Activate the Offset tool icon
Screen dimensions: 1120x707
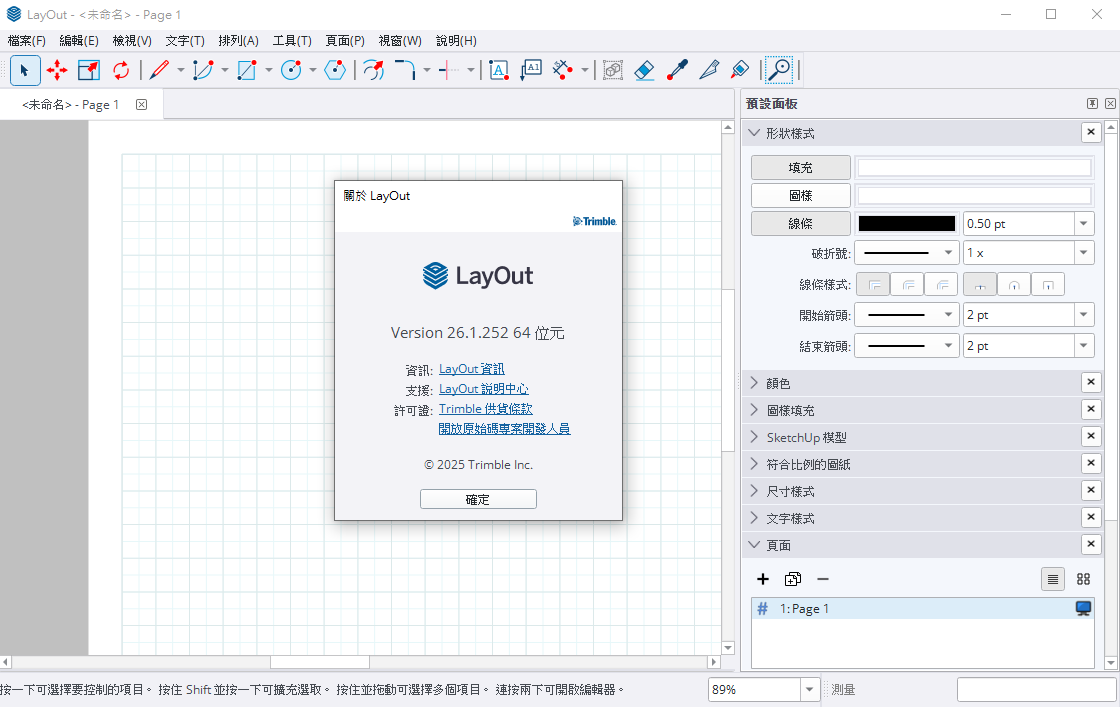click(x=374, y=70)
